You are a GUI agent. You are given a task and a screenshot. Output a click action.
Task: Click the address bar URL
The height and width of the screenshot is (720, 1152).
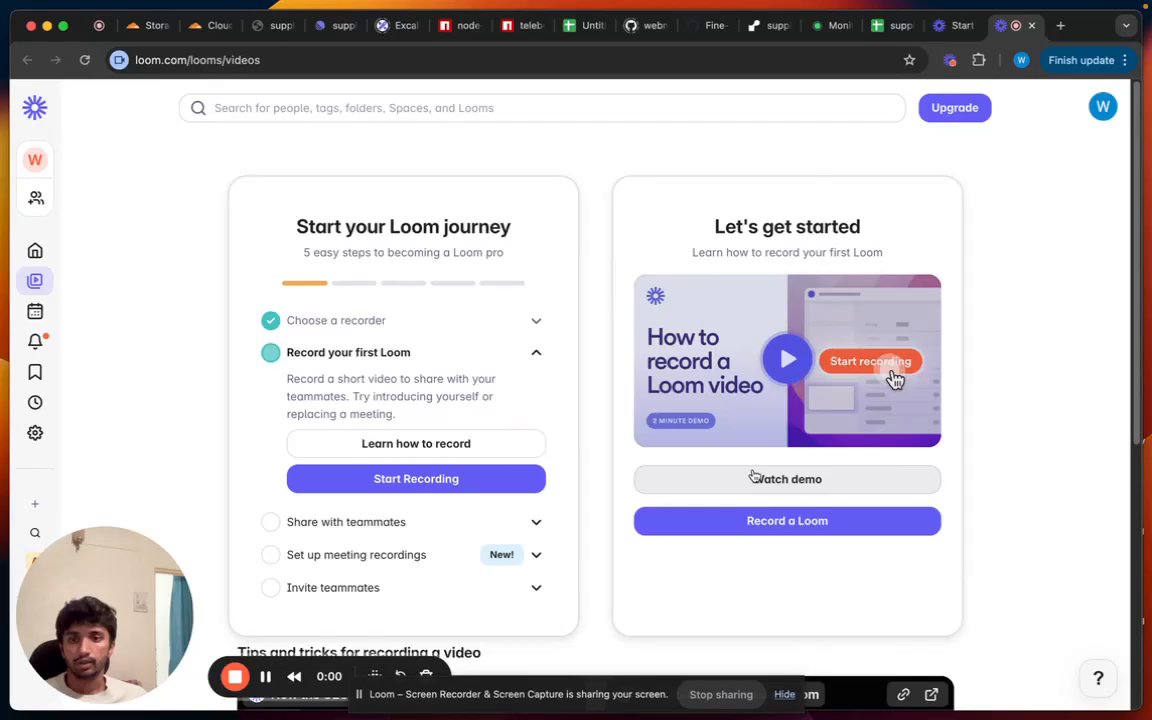point(197,60)
